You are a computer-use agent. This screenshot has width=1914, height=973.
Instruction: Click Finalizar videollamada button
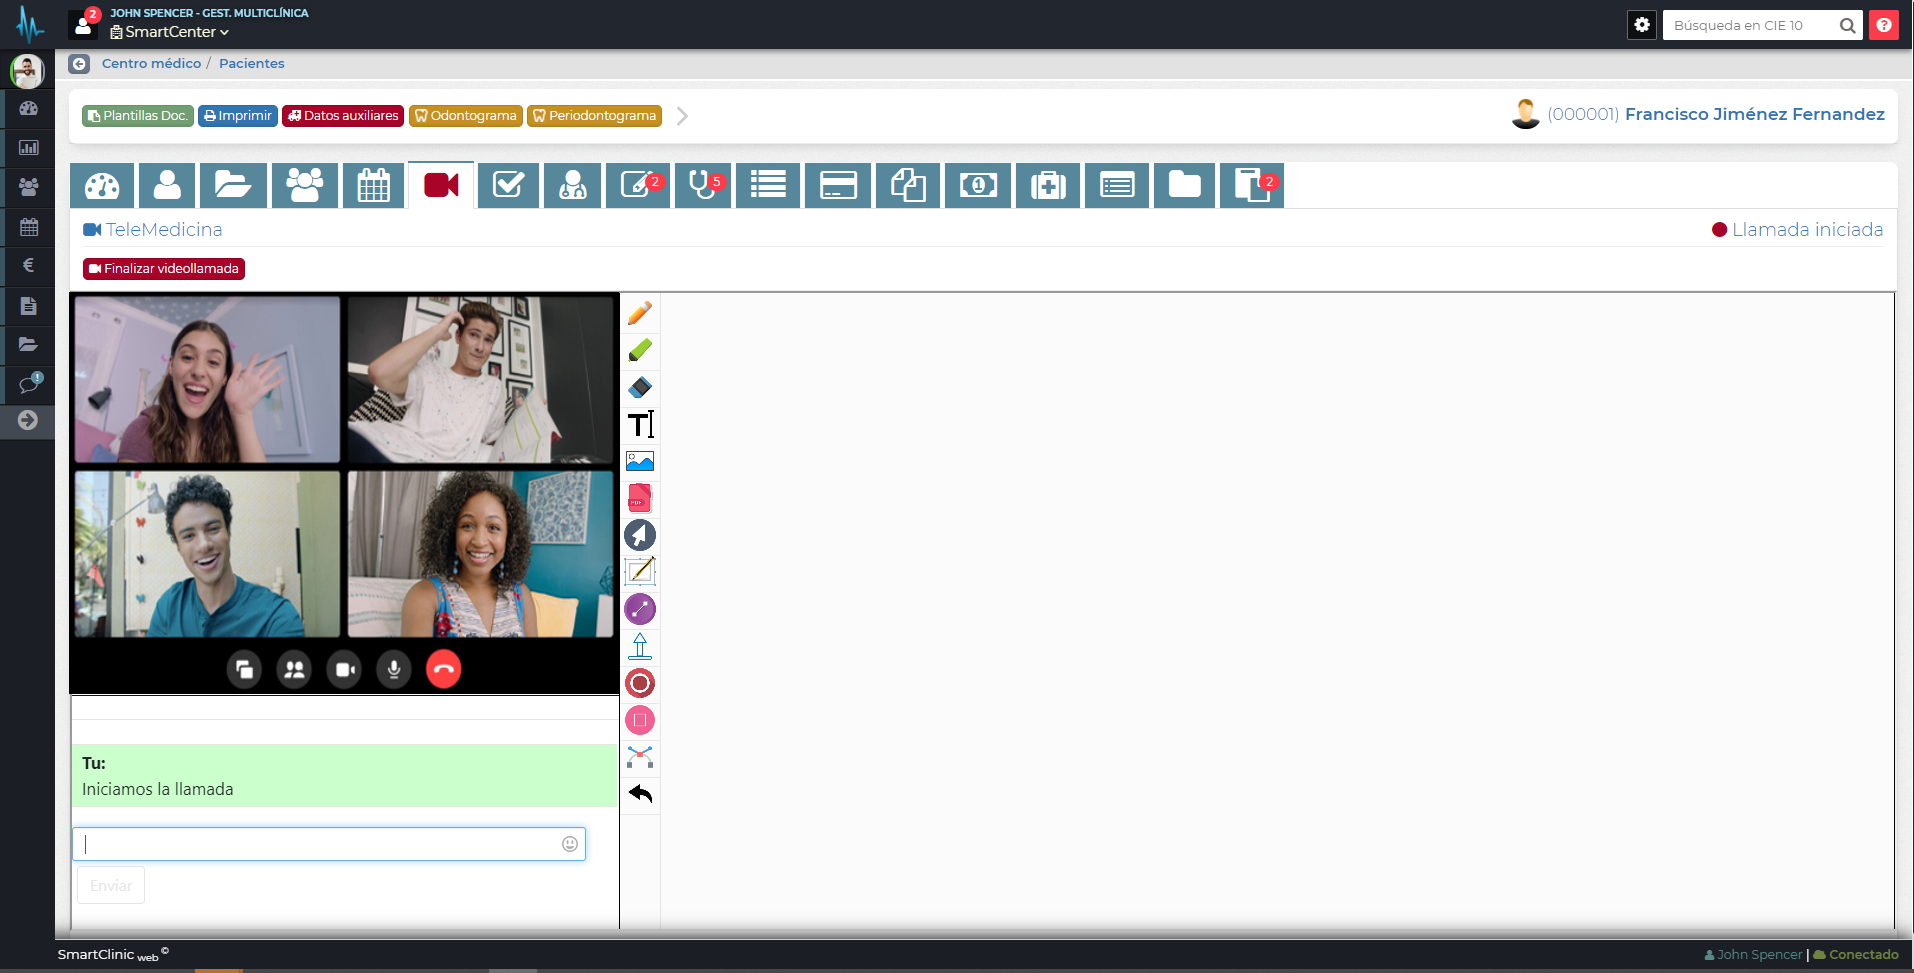164,268
